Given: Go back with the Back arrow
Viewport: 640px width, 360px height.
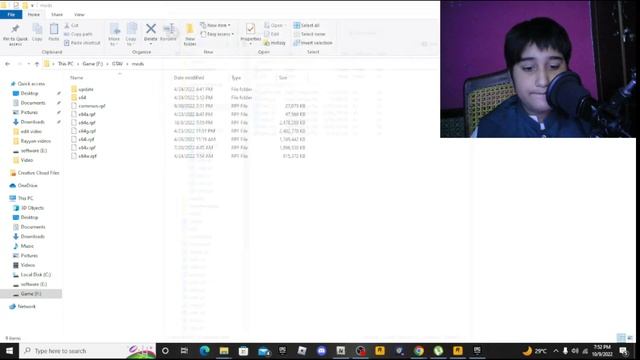Looking at the screenshot, I should coord(7,64).
